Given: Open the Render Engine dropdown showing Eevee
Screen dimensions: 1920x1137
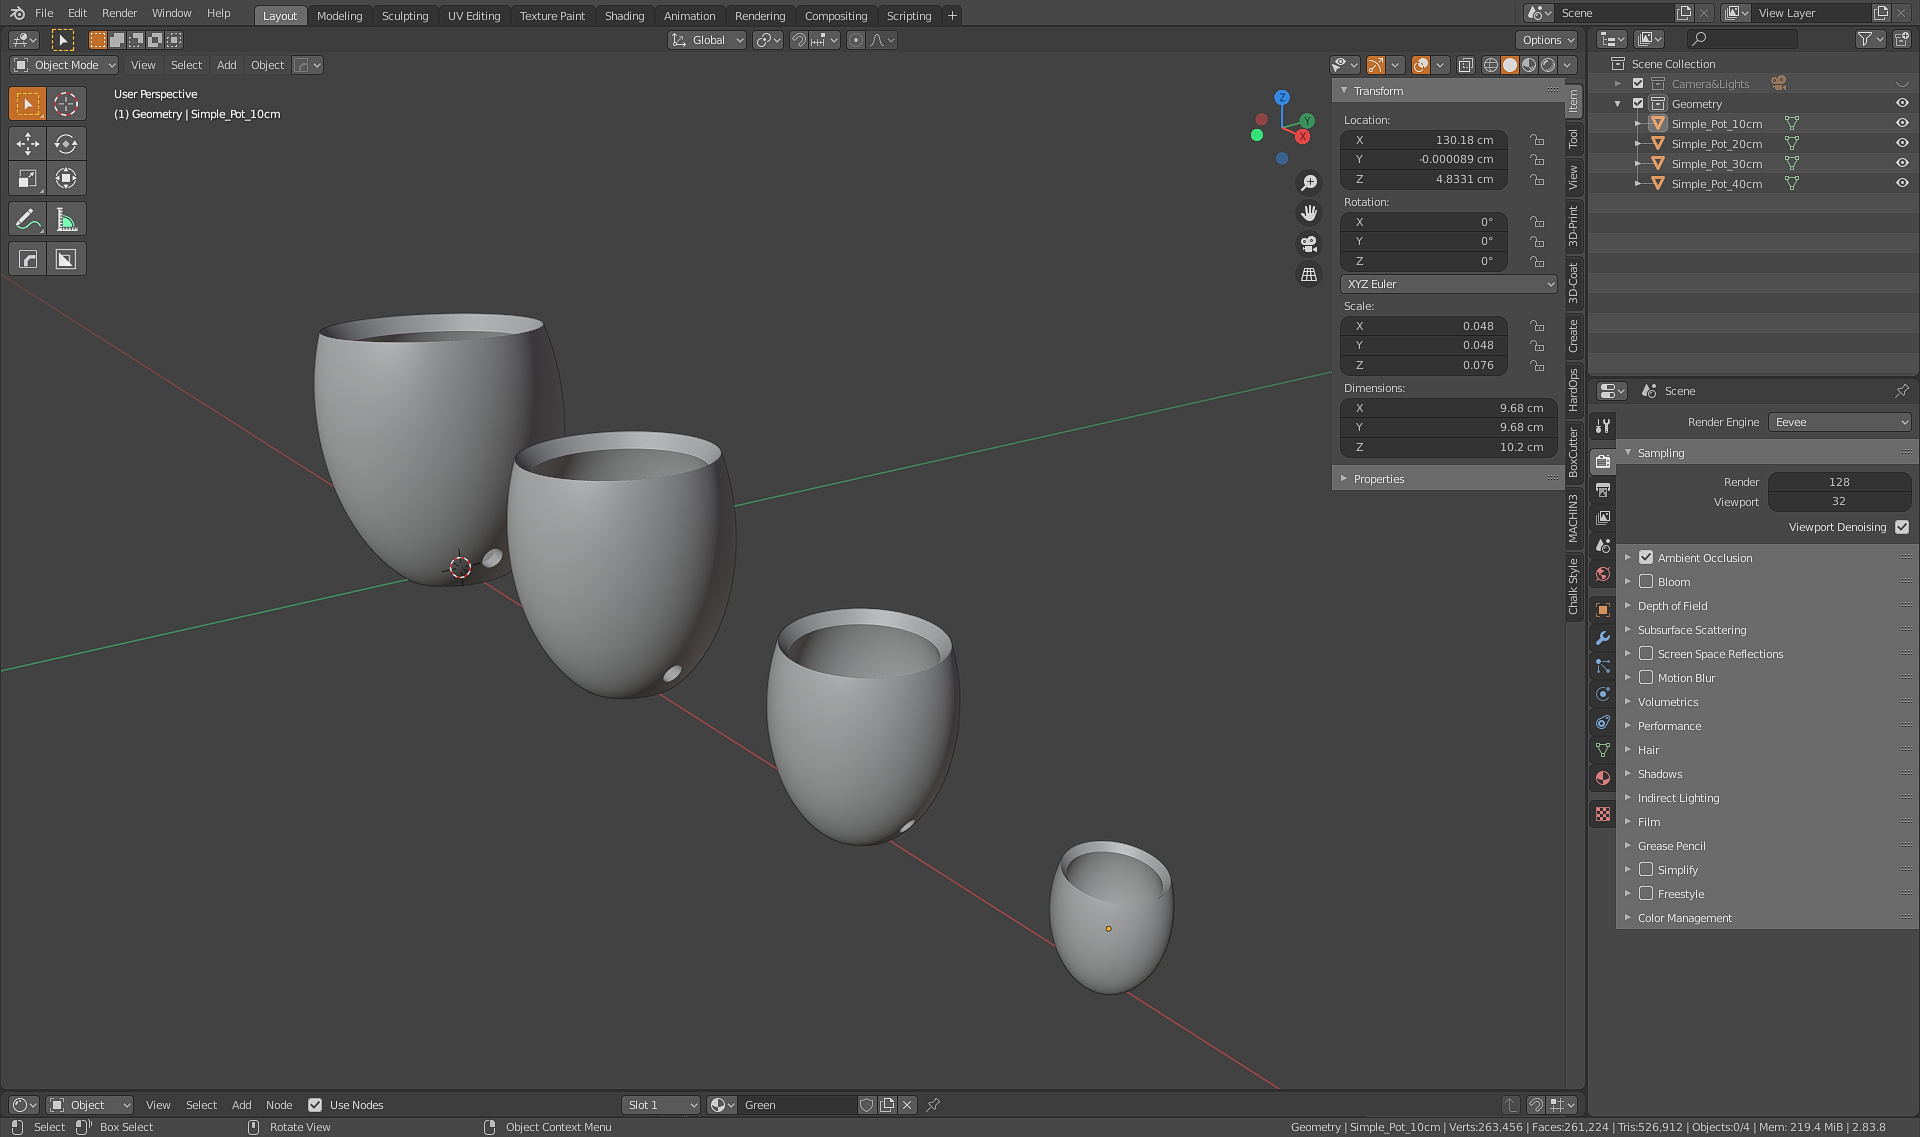Looking at the screenshot, I should (1840, 422).
